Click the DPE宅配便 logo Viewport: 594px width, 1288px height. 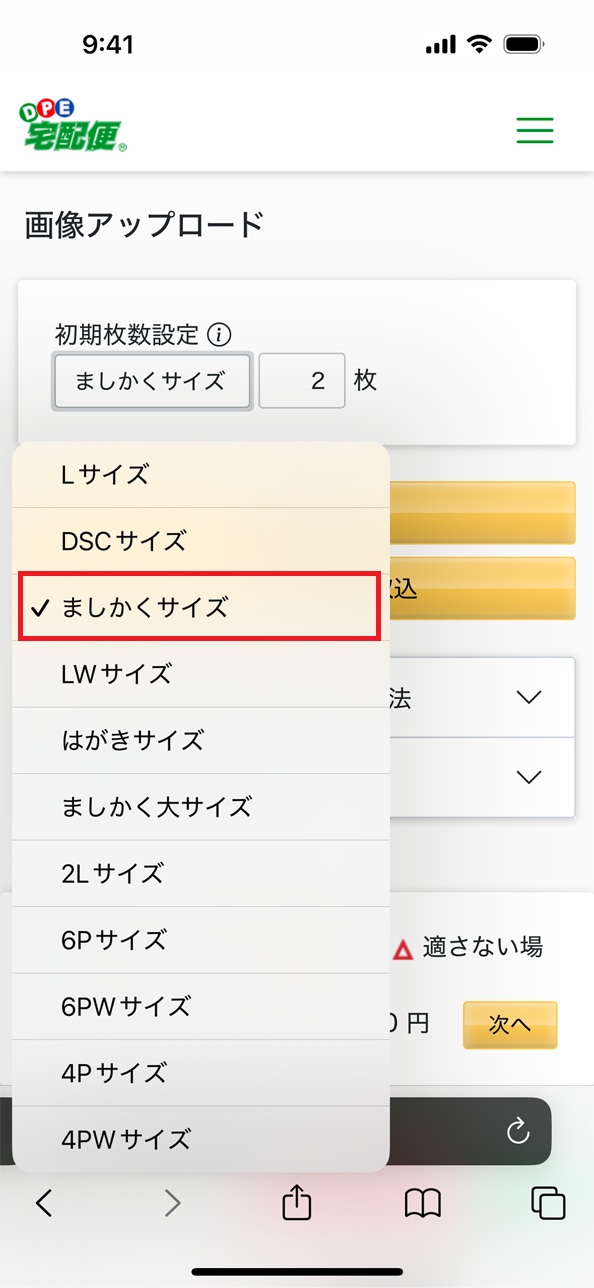click(73, 126)
